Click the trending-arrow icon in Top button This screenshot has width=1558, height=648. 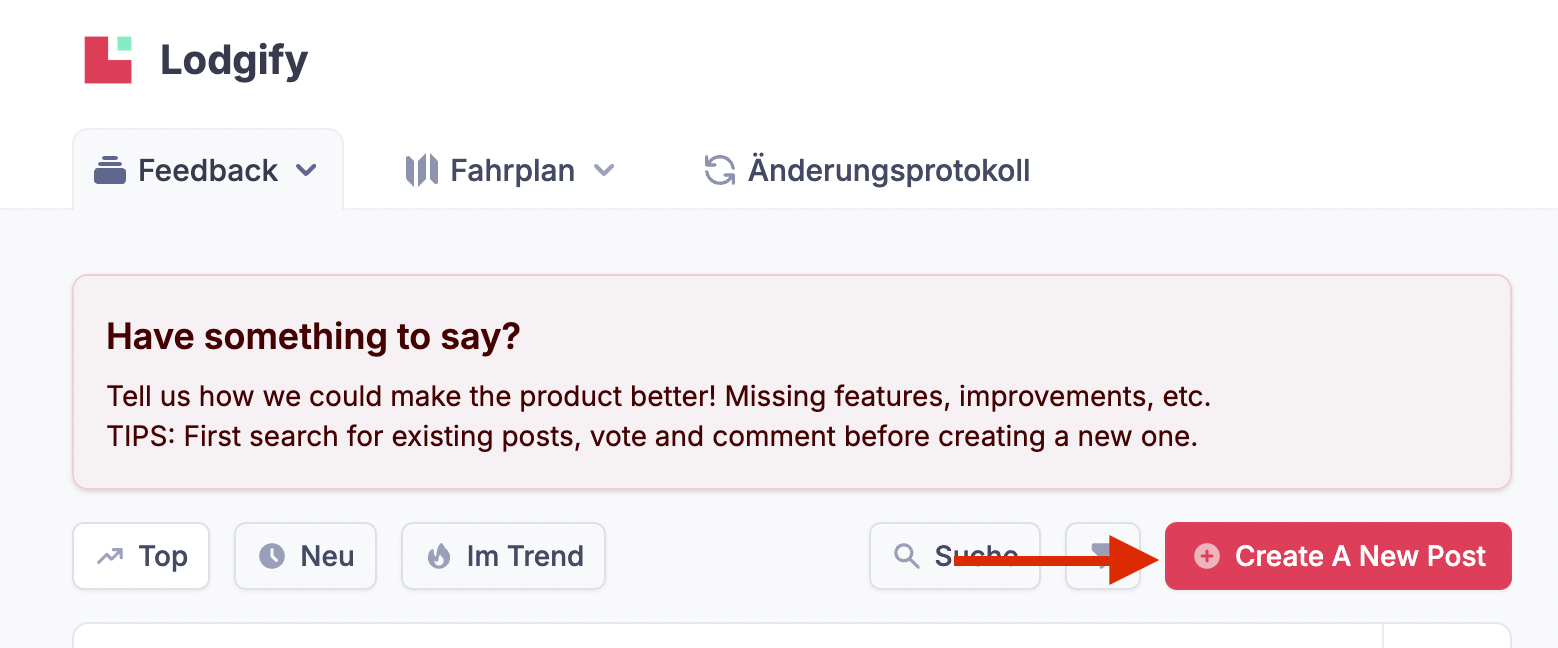pyautogui.click(x=110, y=556)
